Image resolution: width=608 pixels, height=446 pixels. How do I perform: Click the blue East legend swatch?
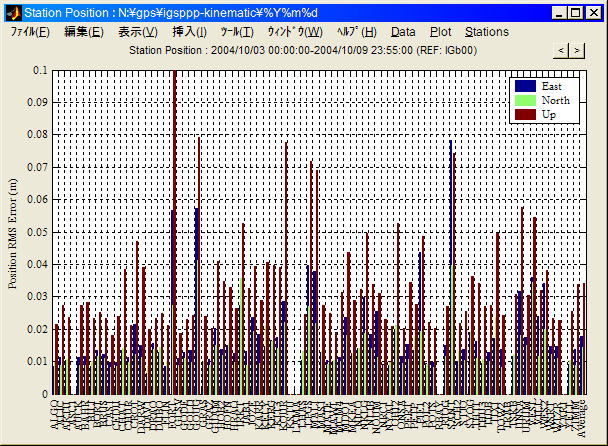[x=526, y=86]
